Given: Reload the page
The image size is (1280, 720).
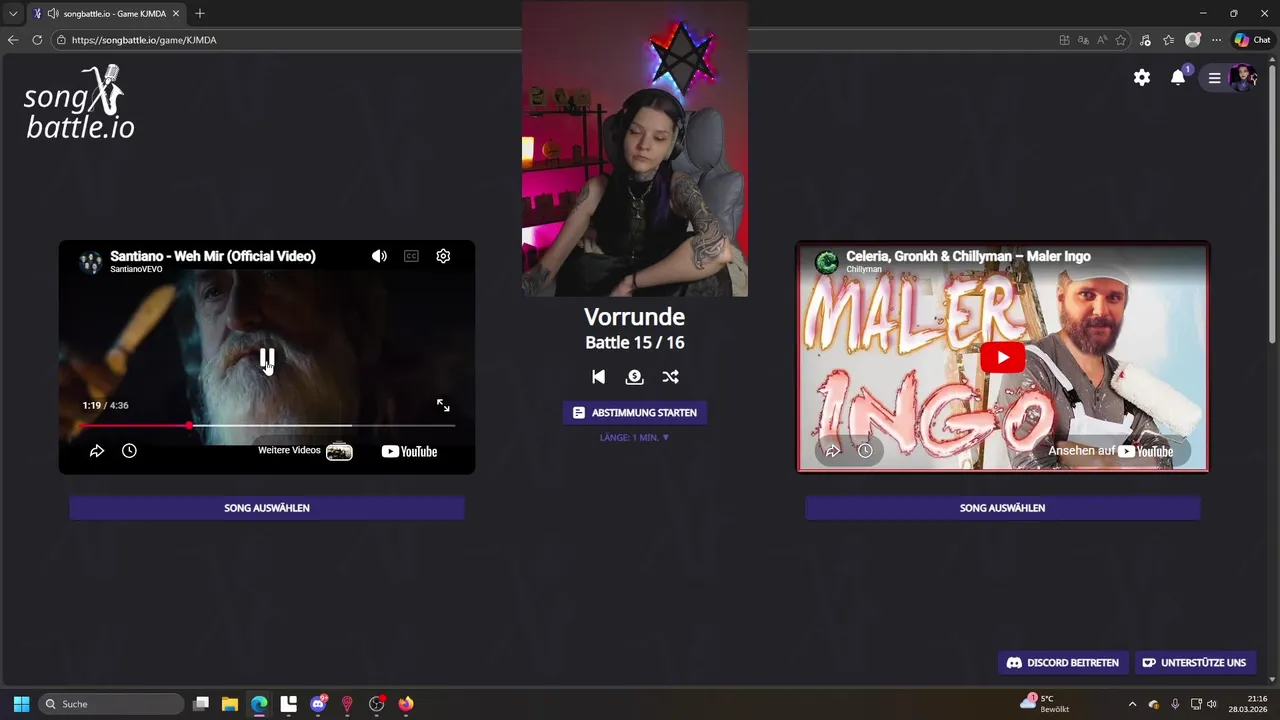Looking at the screenshot, I should pyautogui.click(x=37, y=40).
